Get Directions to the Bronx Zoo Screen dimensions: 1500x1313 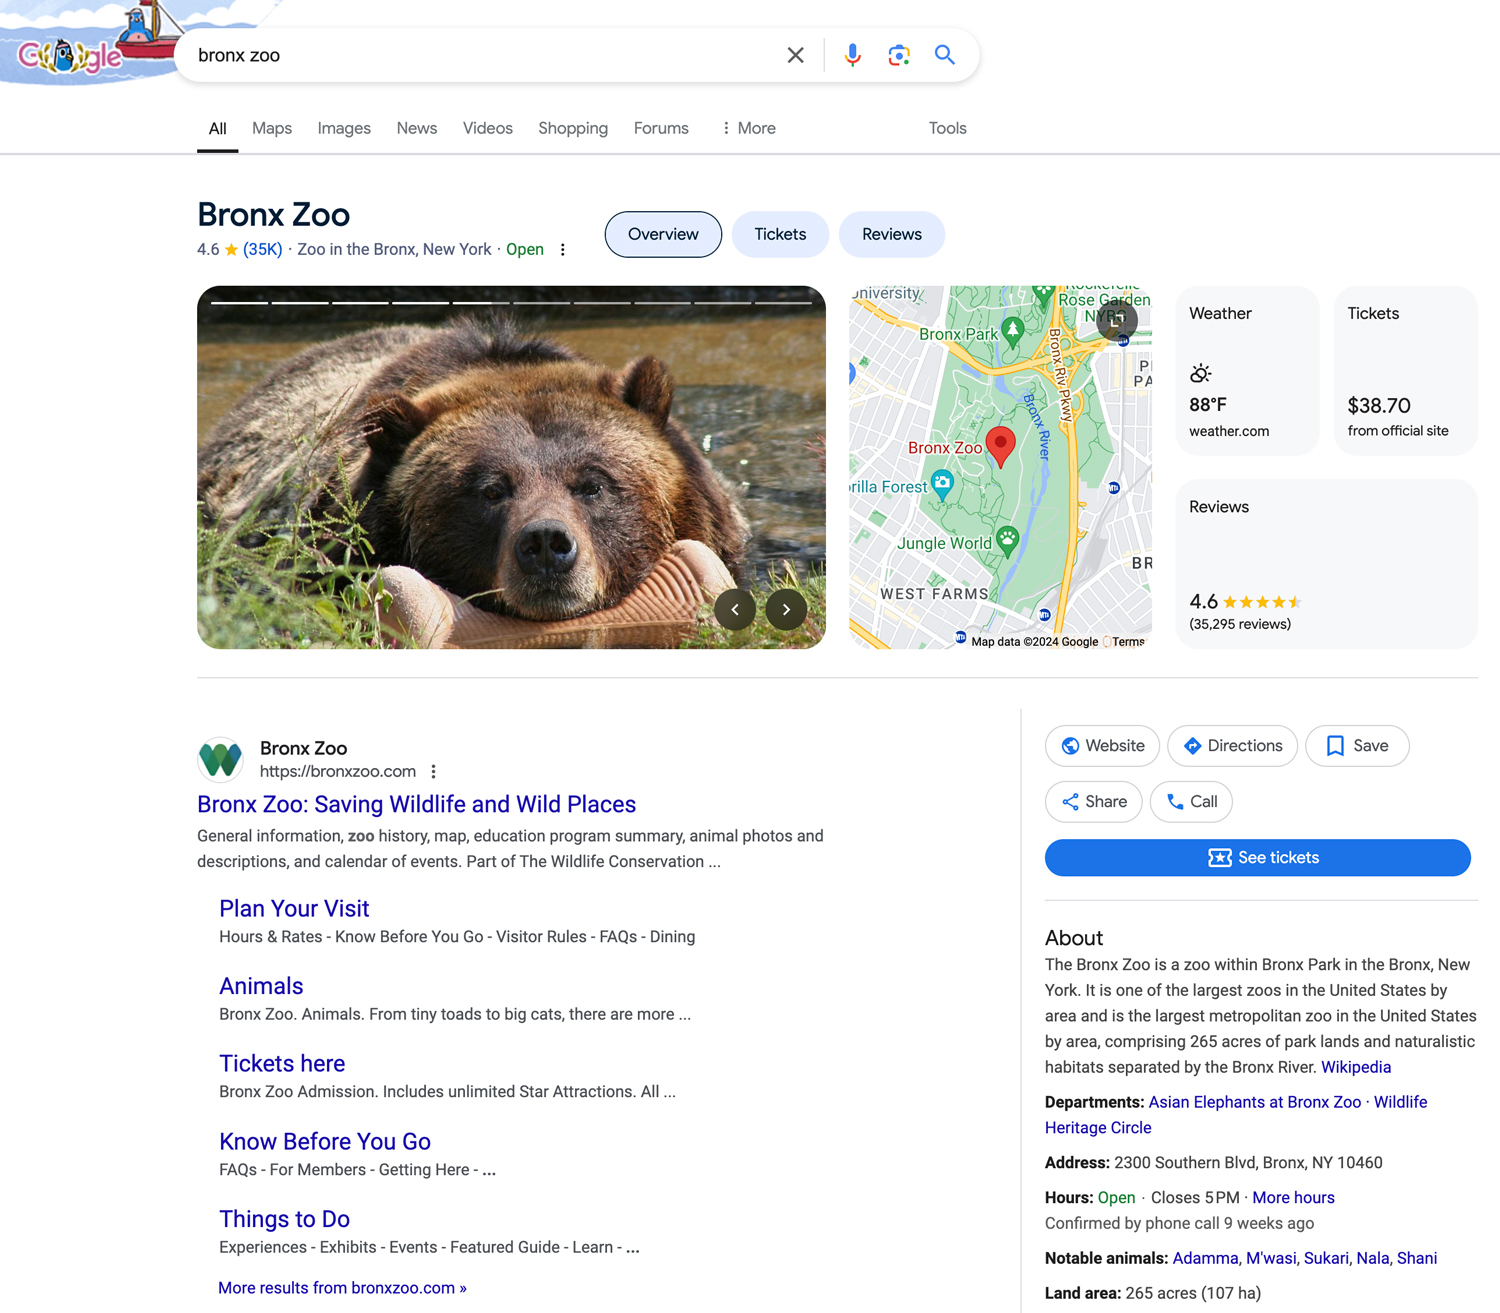point(1232,745)
